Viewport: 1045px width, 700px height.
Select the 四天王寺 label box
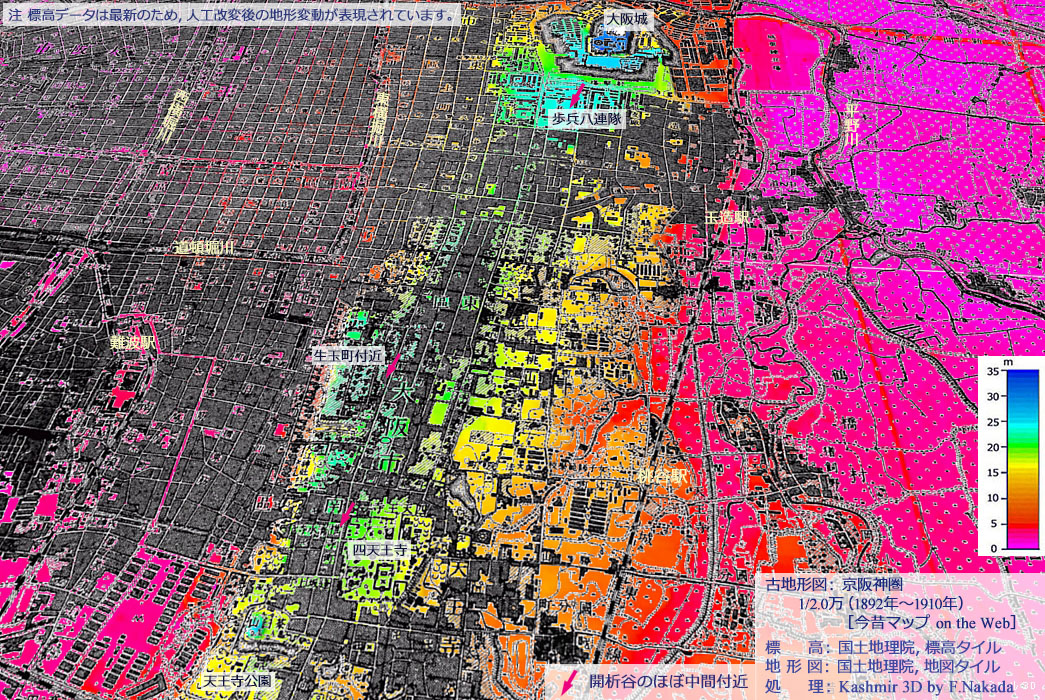(x=380, y=549)
